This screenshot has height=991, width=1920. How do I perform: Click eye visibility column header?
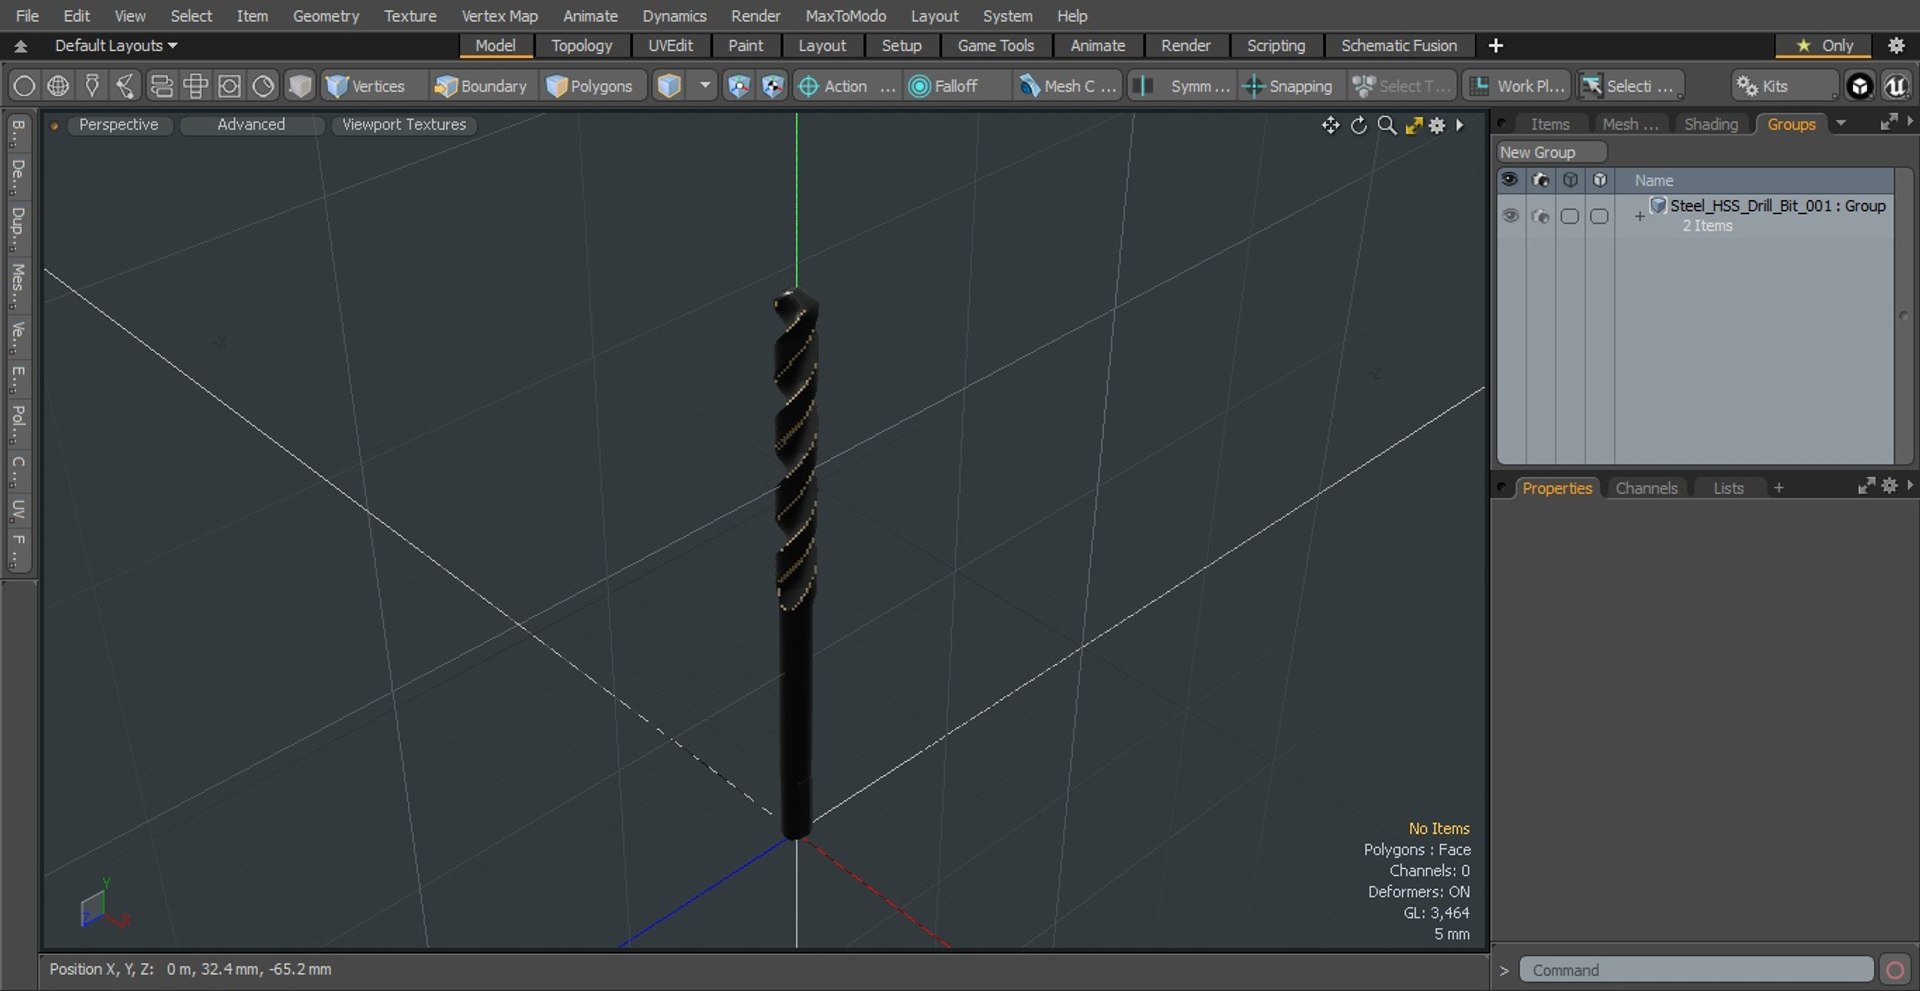point(1510,180)
